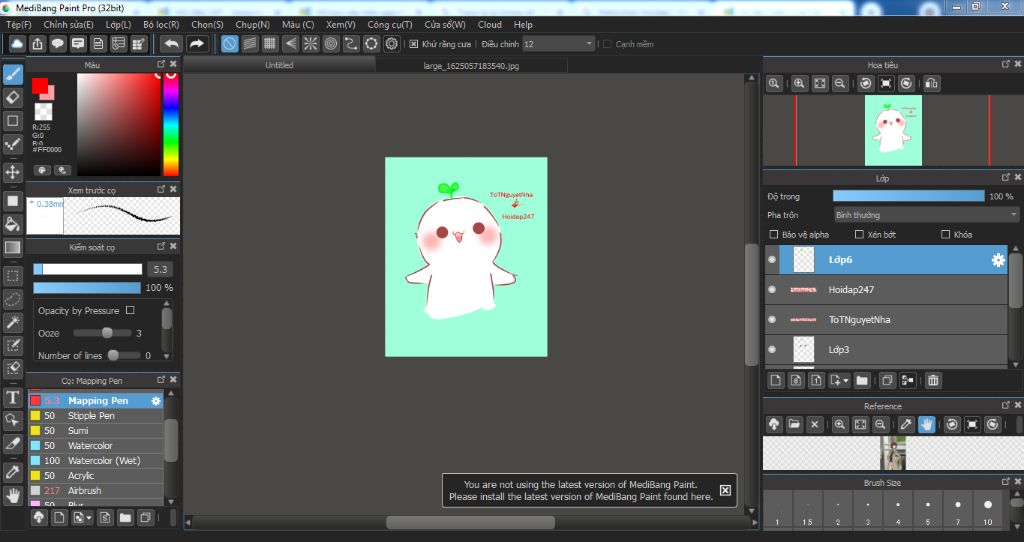Click the brush size value field 5.3
The image size is (1024, 542).
pyautogui.click(x=160, y=269)
